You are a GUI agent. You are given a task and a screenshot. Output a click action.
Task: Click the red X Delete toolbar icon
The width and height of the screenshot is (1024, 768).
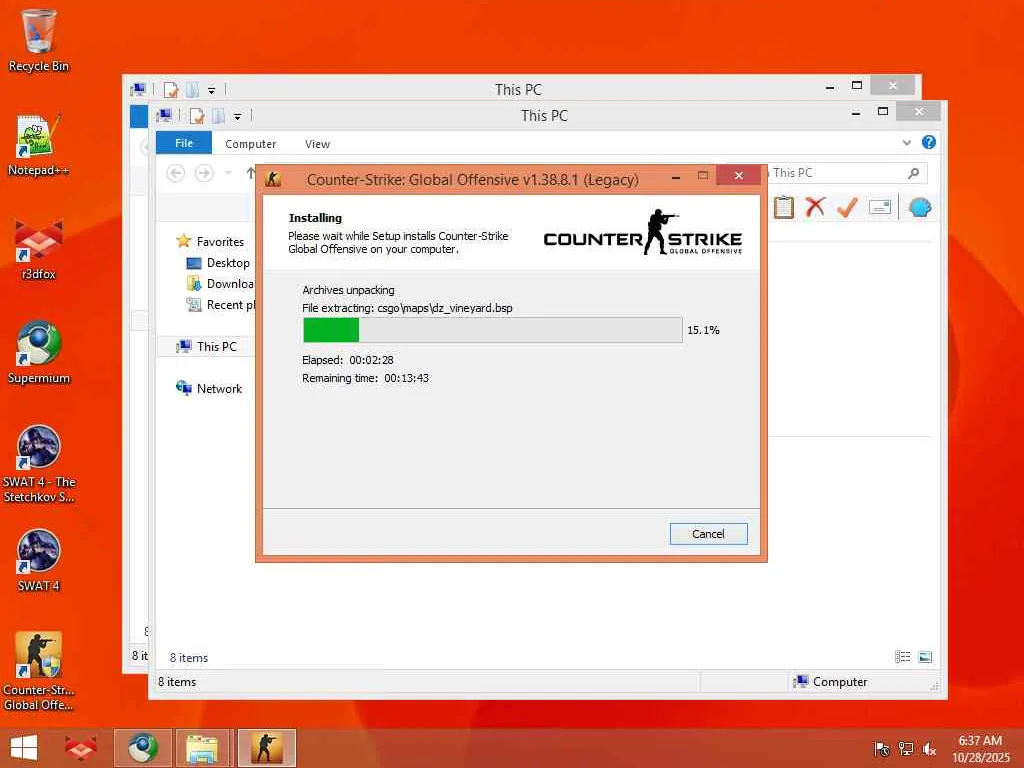pyautogui.click(x=815, y=207)
